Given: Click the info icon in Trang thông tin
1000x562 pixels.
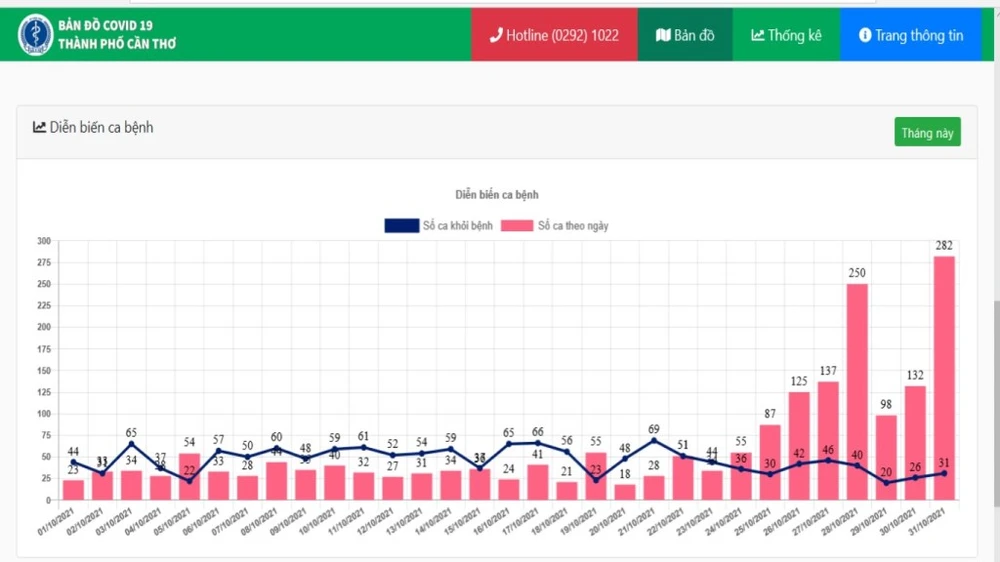Looking at the screenshot, I should pos(865,35).
